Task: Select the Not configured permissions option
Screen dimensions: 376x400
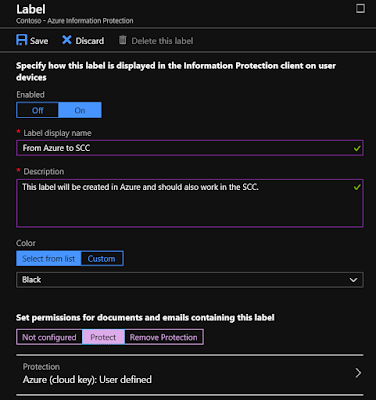Action: coord(49,337)
